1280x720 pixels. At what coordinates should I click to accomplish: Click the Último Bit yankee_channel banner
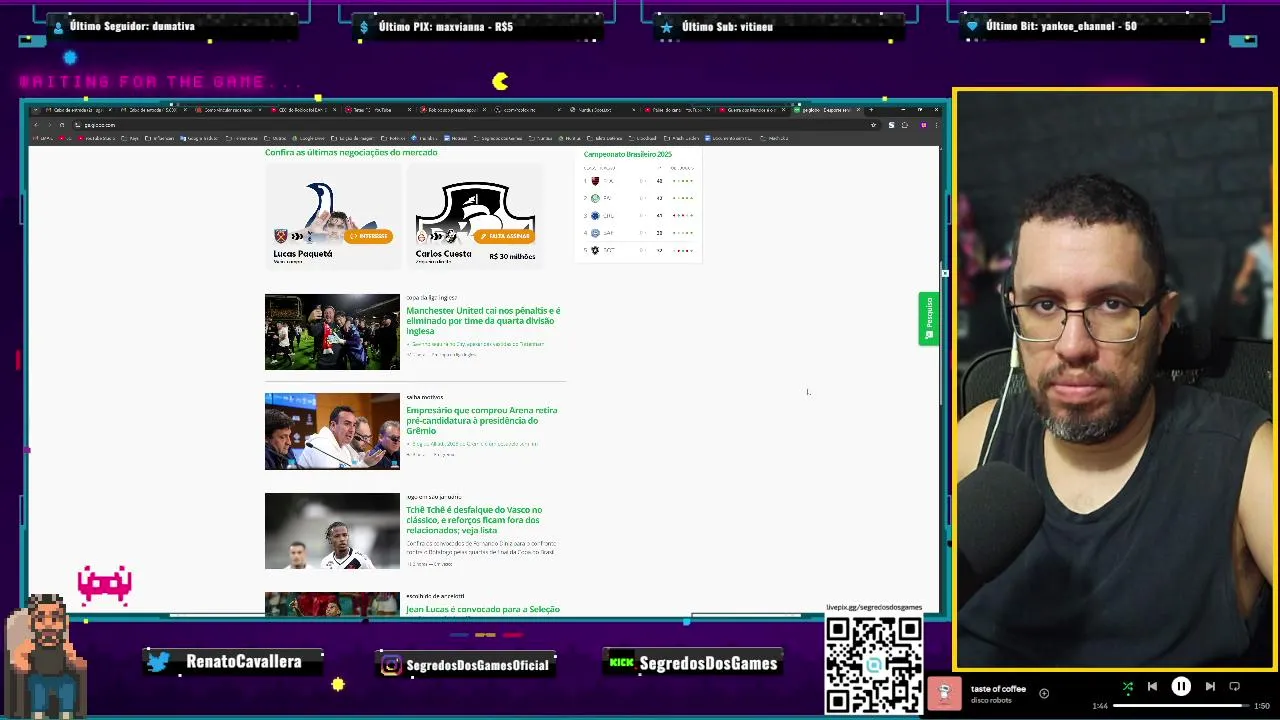click(1085, 27)
